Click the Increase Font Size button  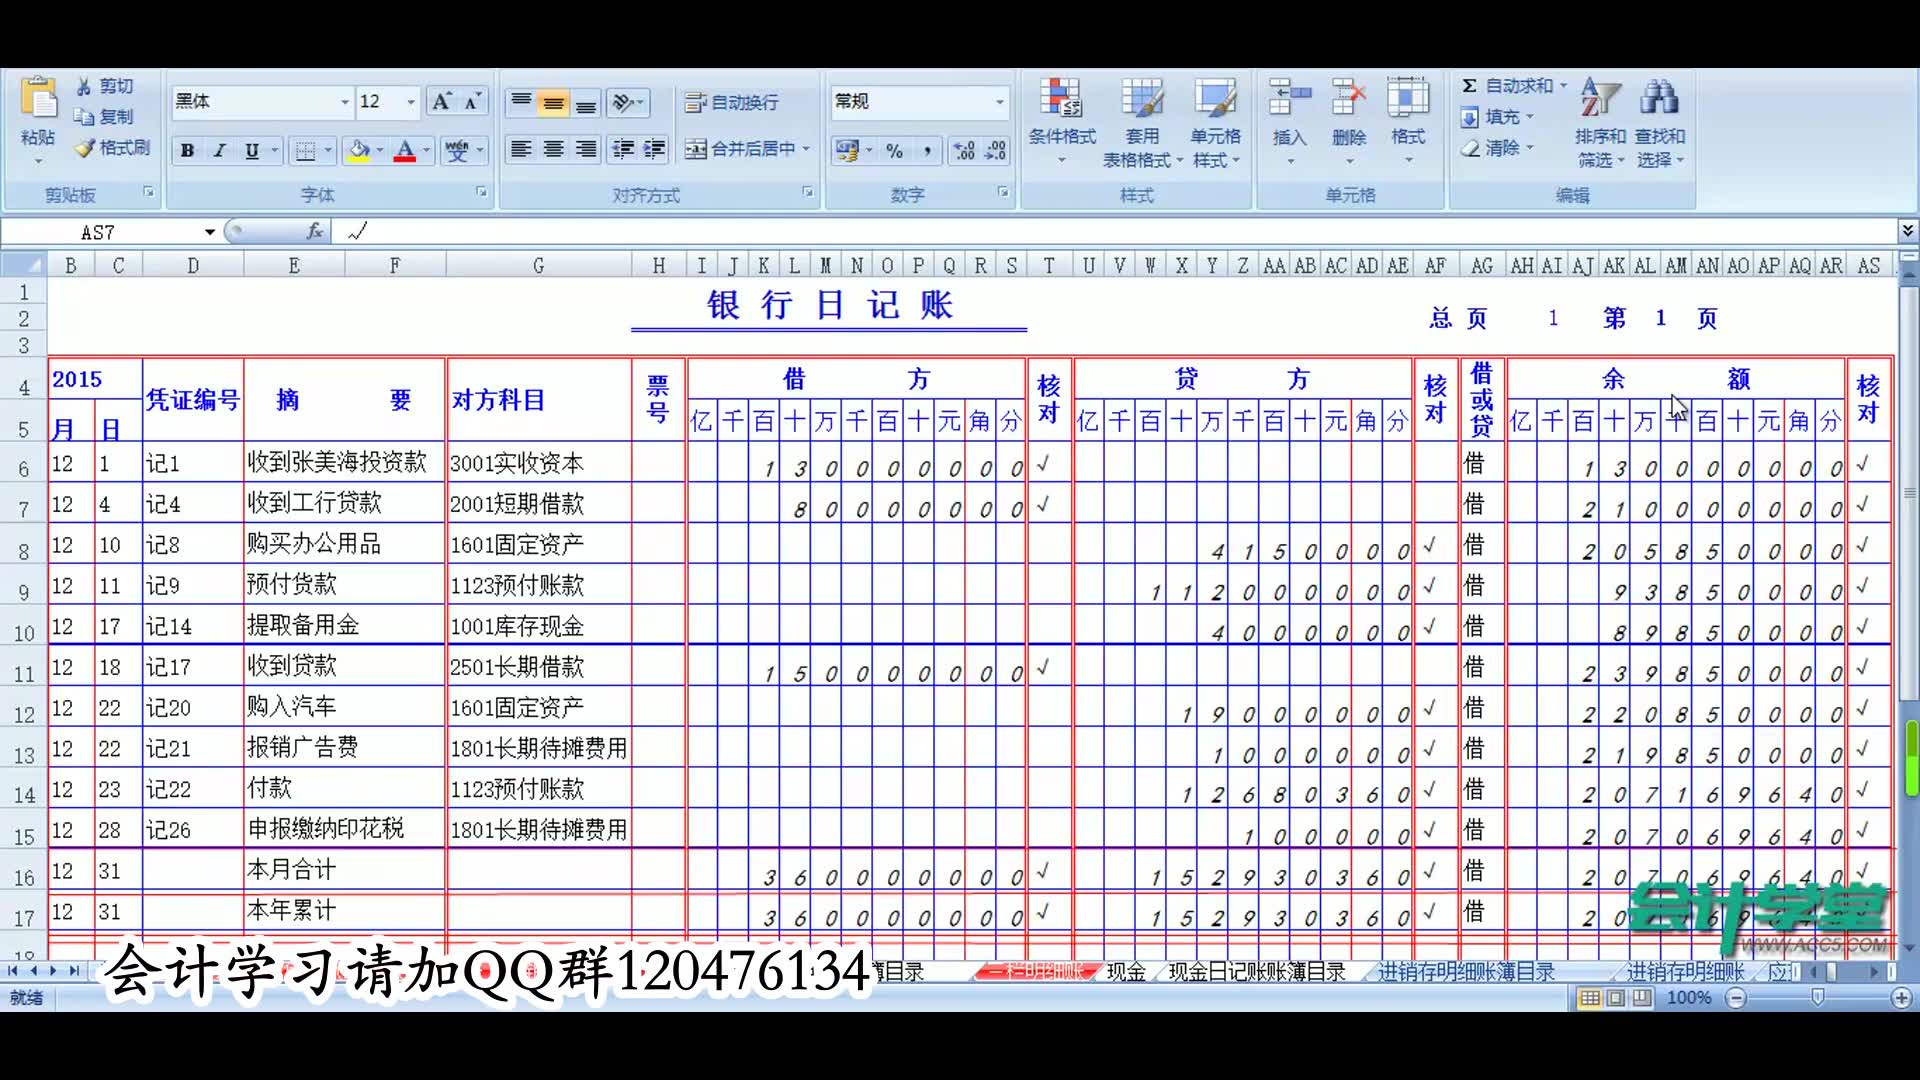click(x=443, y=100)
